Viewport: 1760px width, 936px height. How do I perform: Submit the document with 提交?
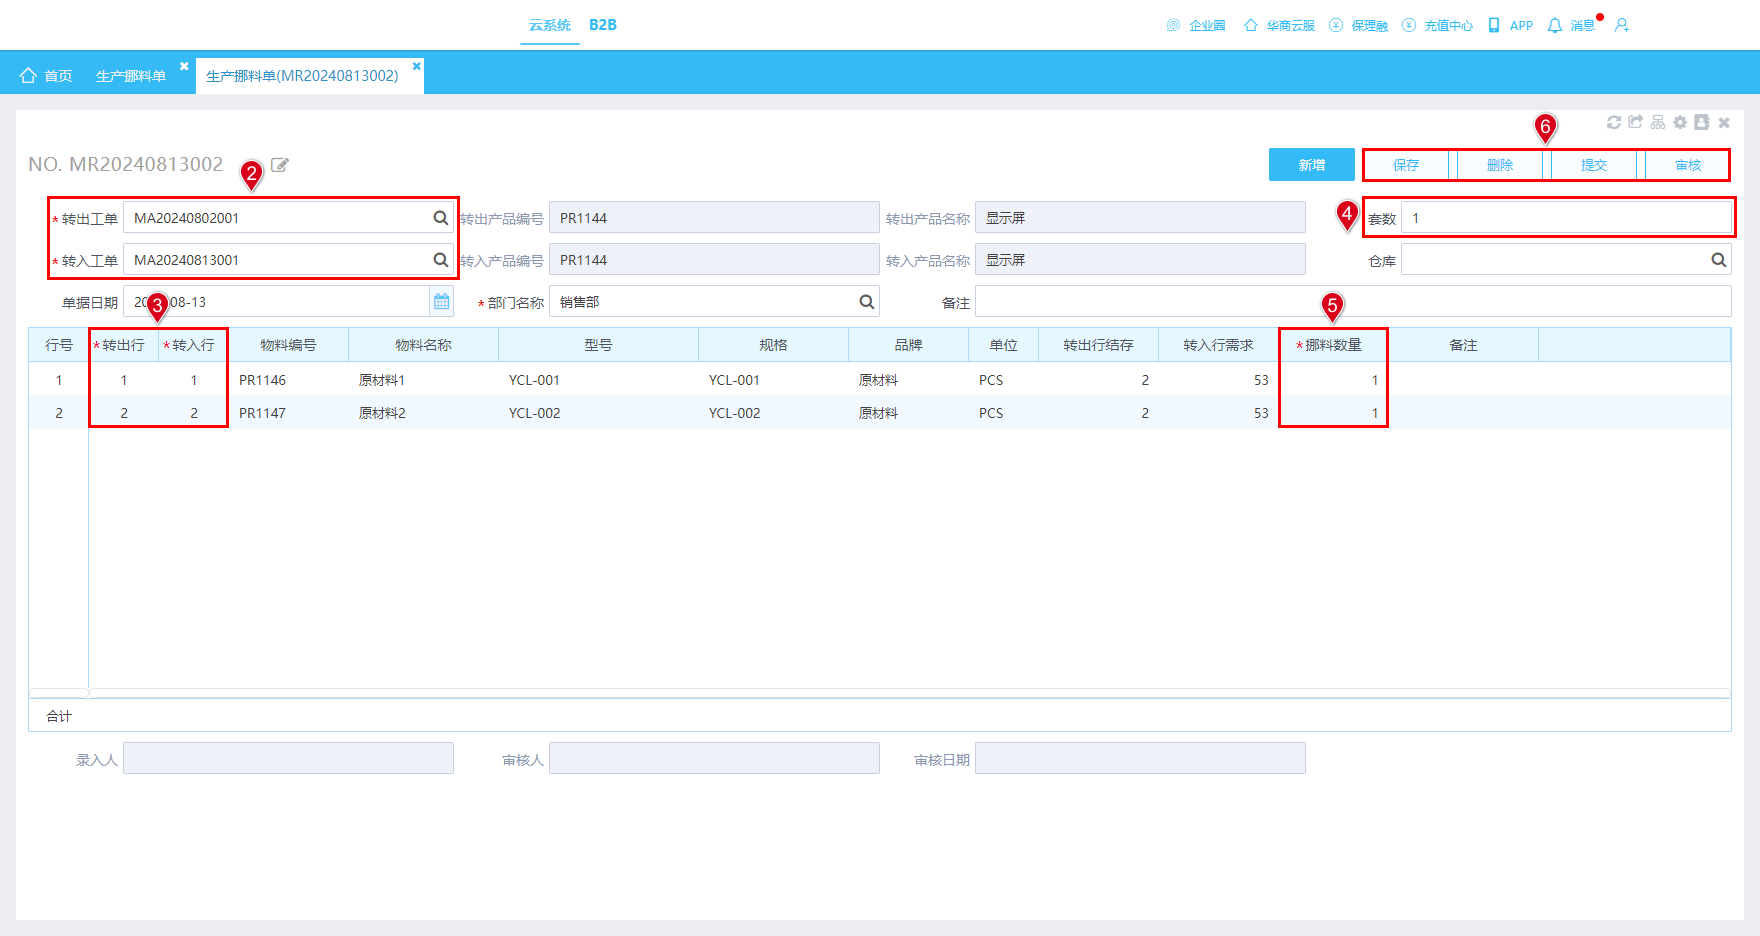[x=1594, y=165]
